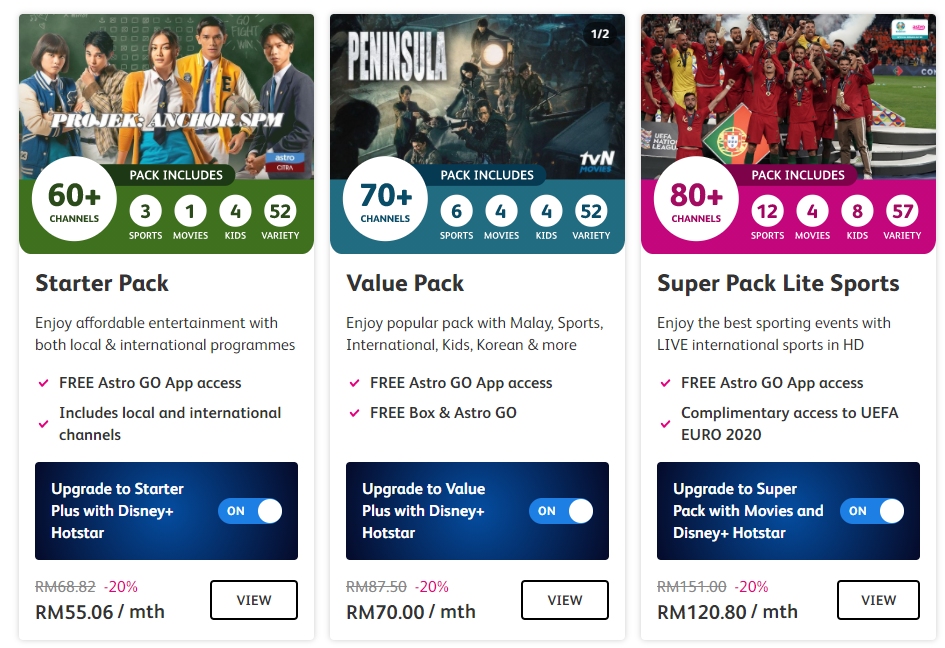Click the Super Pack 80+ channels circle
Viewport: 945px width, 648px height.
point(696,199)
